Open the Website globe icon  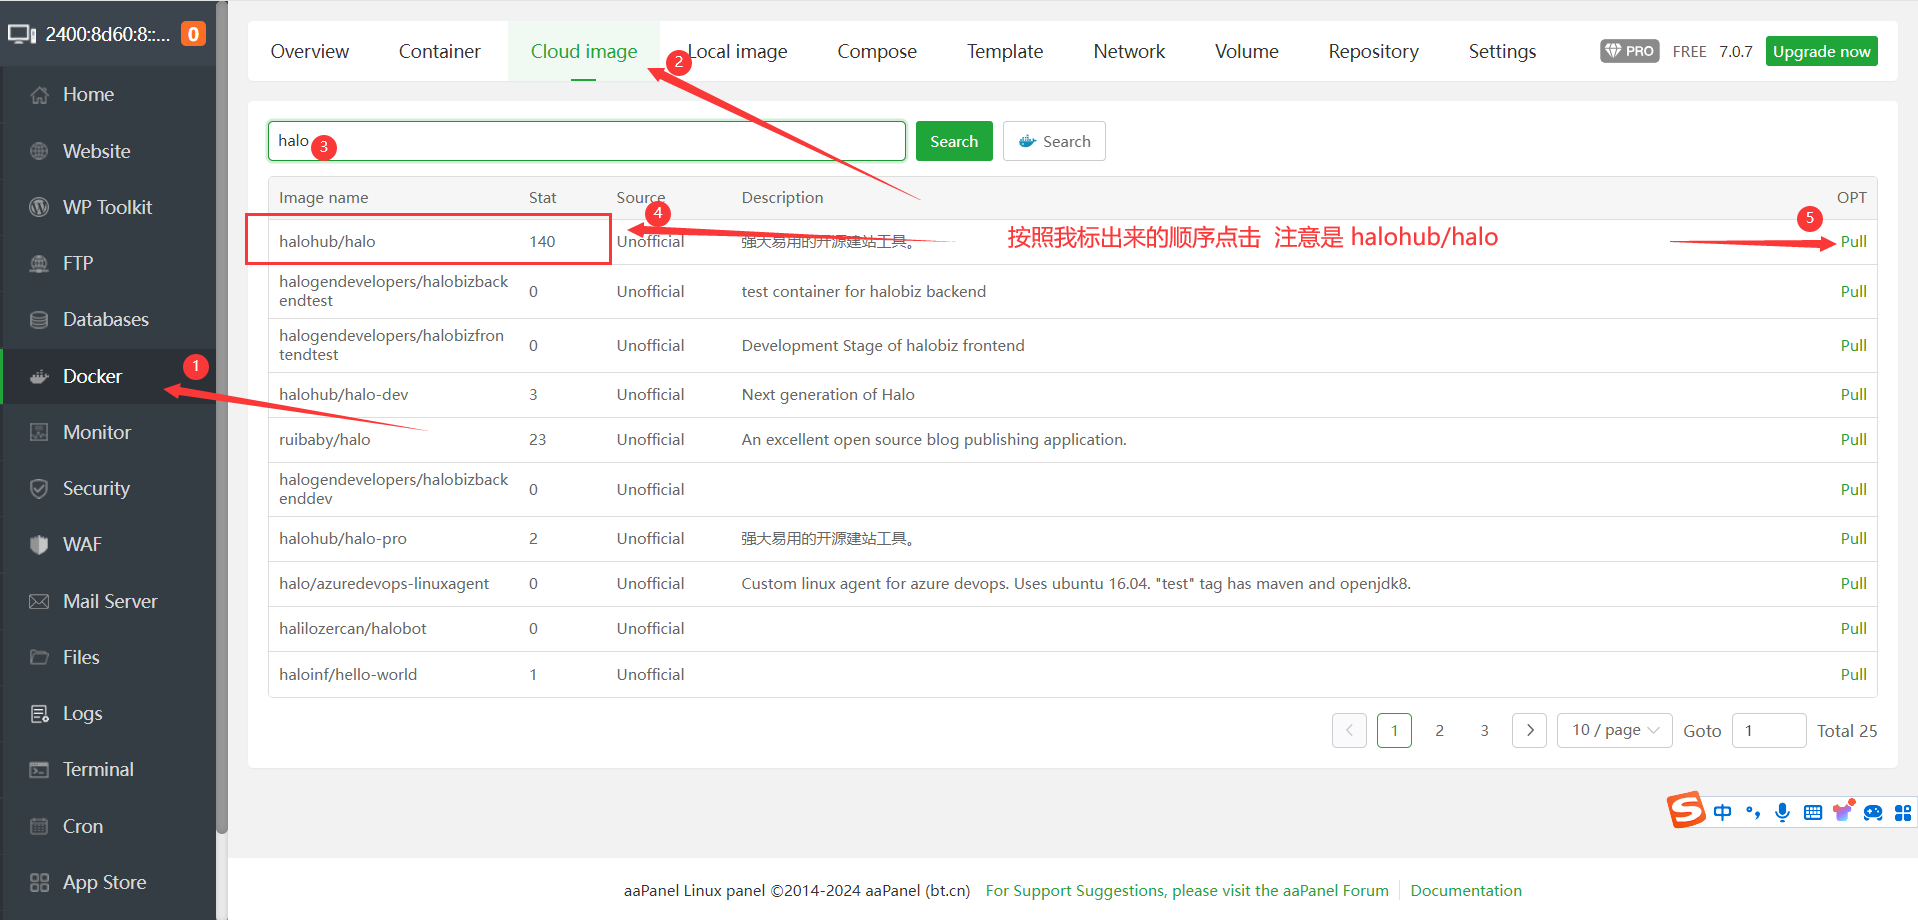tap(39, 151)
